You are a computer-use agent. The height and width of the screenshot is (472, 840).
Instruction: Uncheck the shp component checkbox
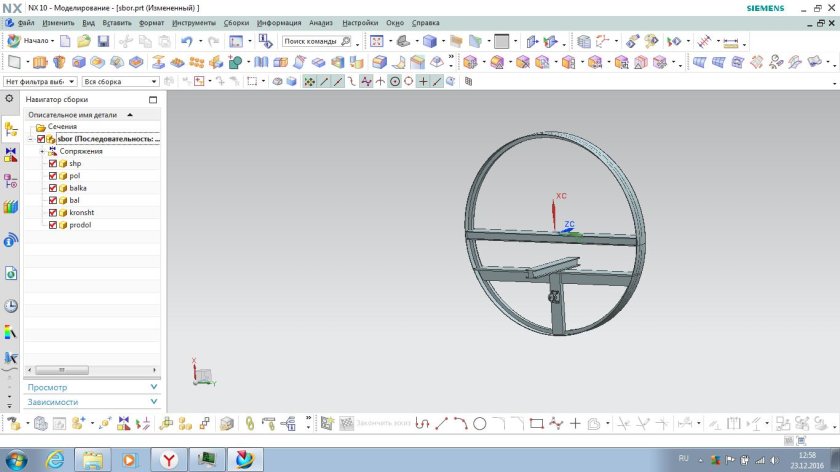[53, 163]
